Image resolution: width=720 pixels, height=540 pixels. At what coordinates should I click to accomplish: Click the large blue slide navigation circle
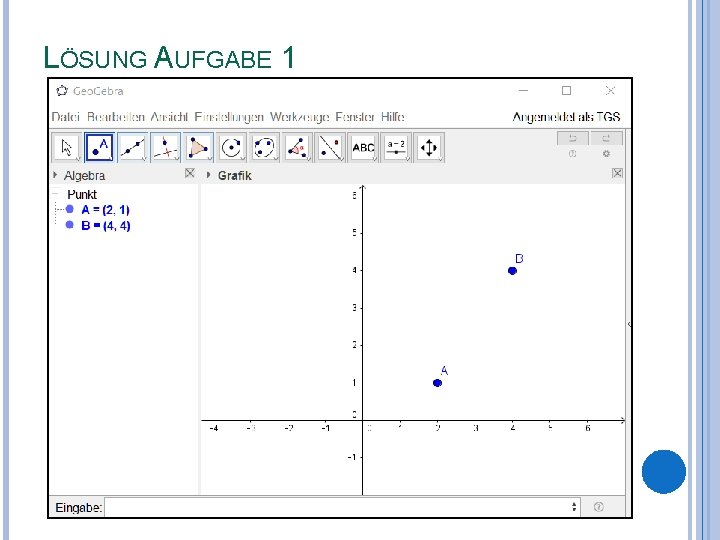pos(664,472)
